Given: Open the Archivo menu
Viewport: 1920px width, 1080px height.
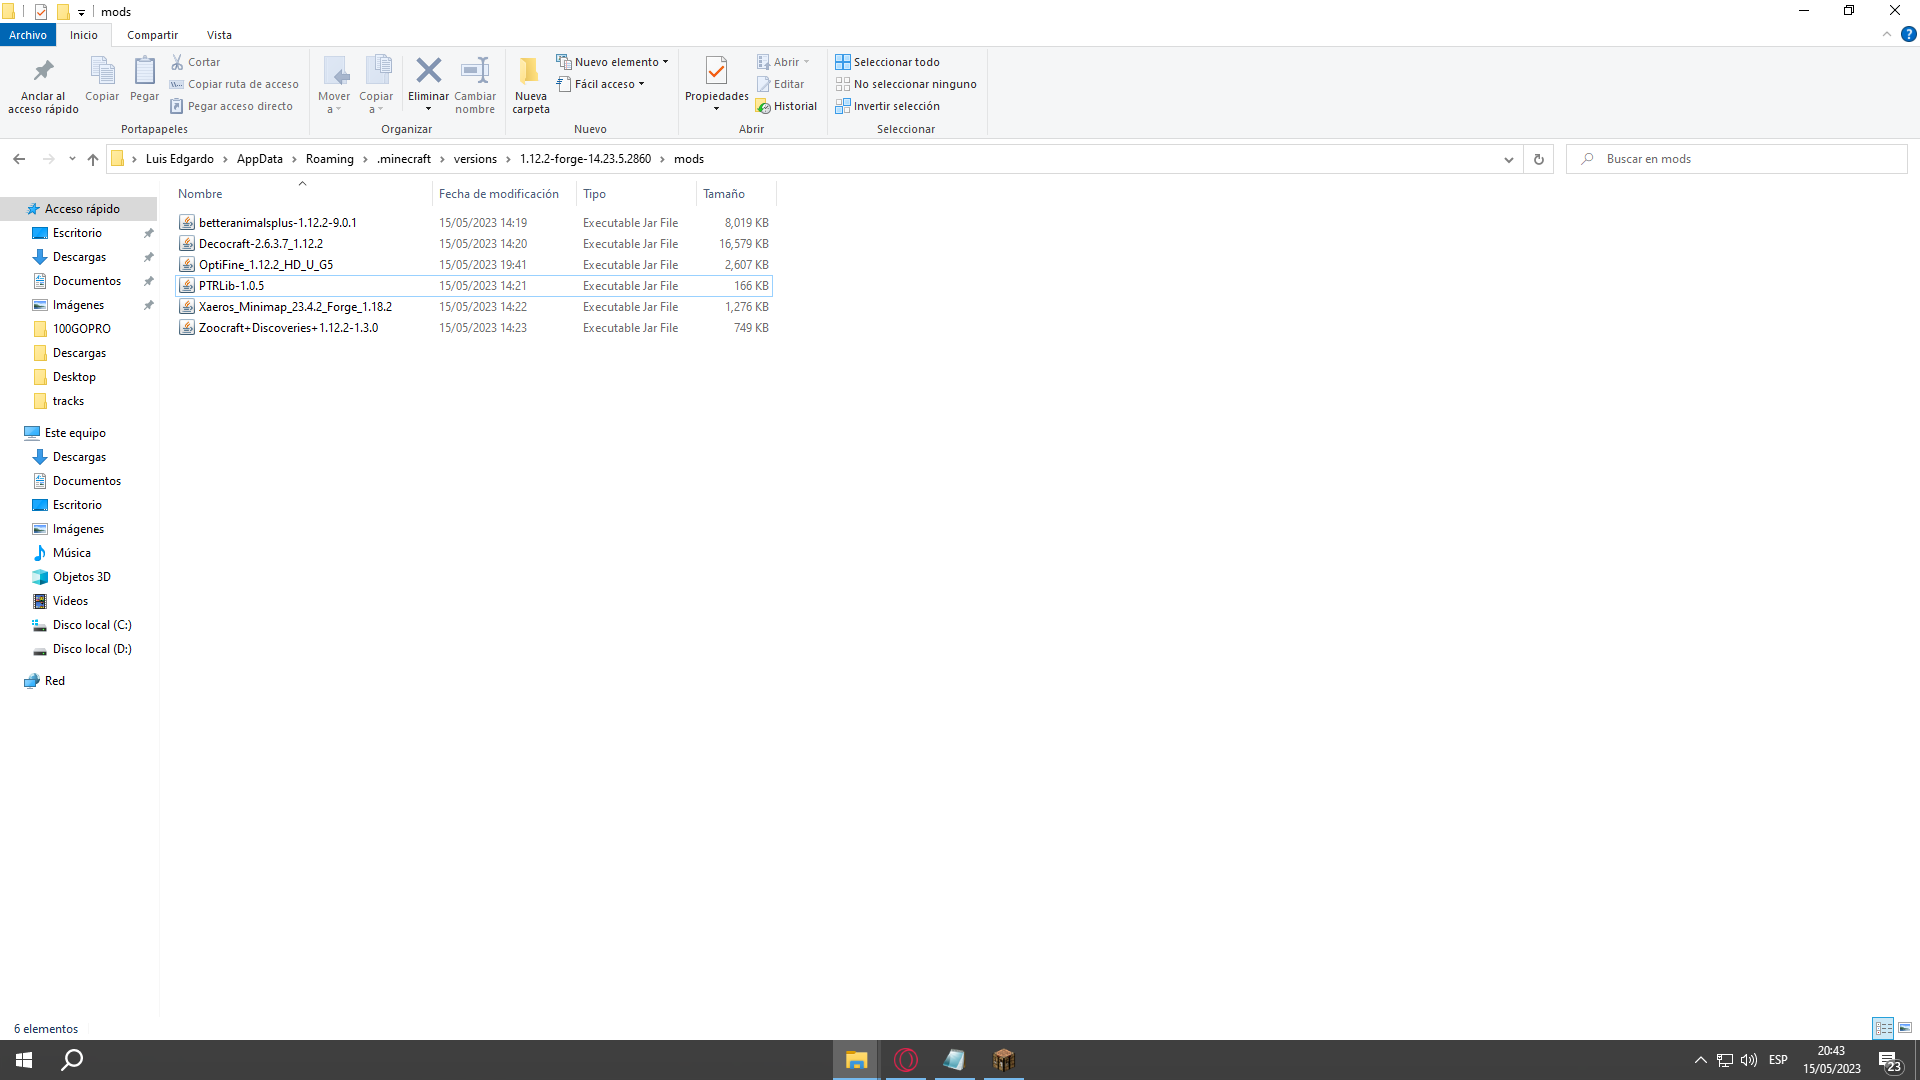Looking at the screenshot, I should tap(28, 35).
